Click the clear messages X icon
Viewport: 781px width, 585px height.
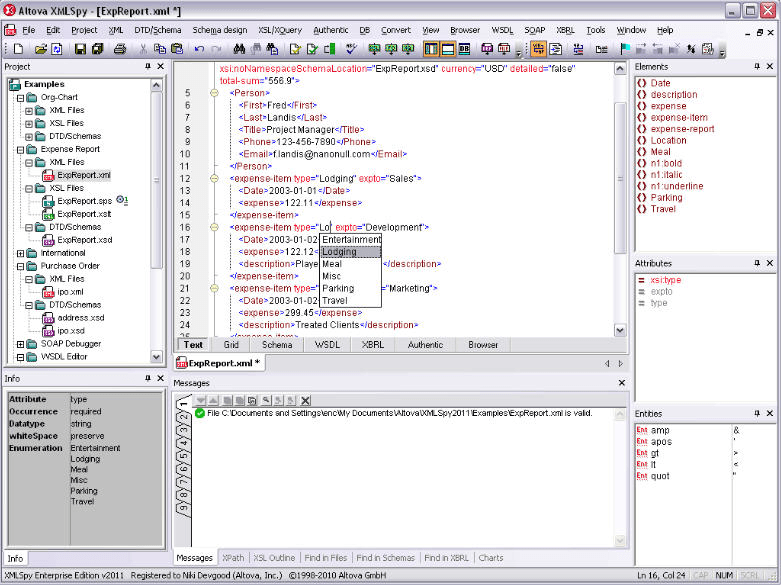[x=305, y=400]
